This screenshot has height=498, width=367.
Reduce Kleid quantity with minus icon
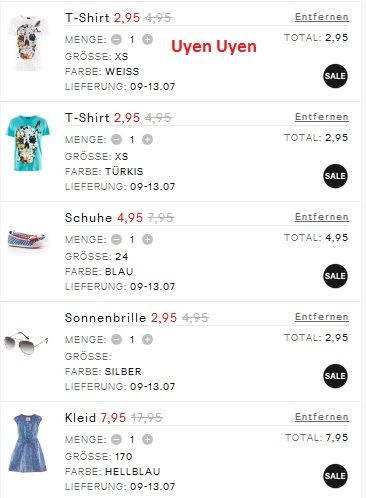click(x=116, y=440)
